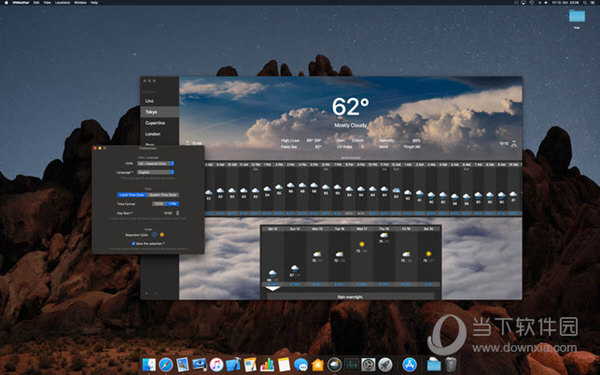Open the WWeather application menu
This screenshot has width=600, height=375.
coord(21,2)
